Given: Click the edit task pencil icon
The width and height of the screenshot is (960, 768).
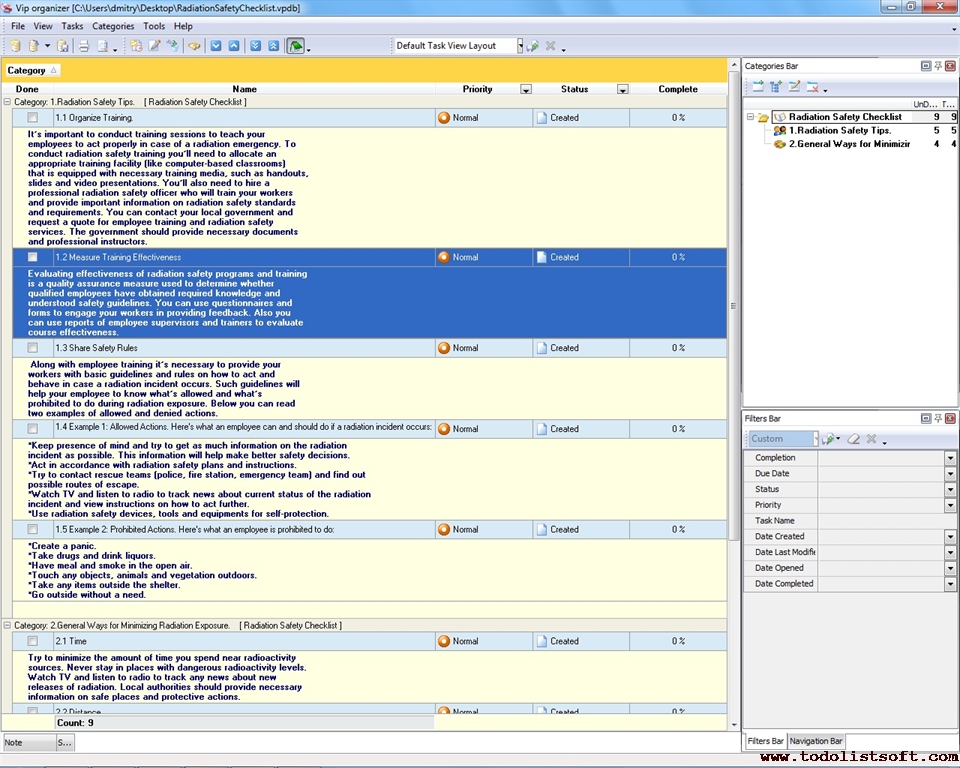Looking at the screenshot, I should (154, 46).
